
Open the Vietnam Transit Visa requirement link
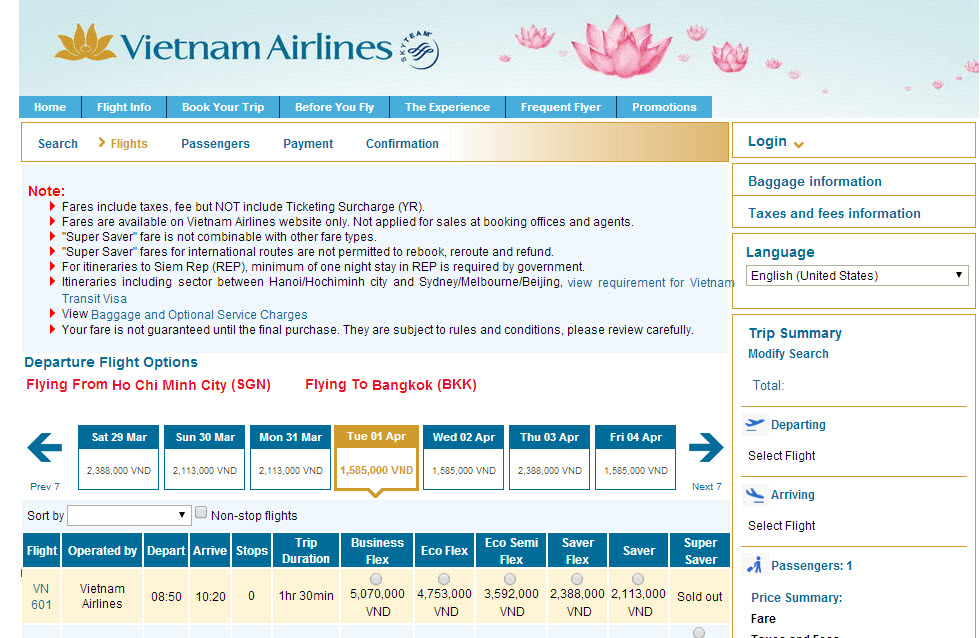tap(398, 290)
